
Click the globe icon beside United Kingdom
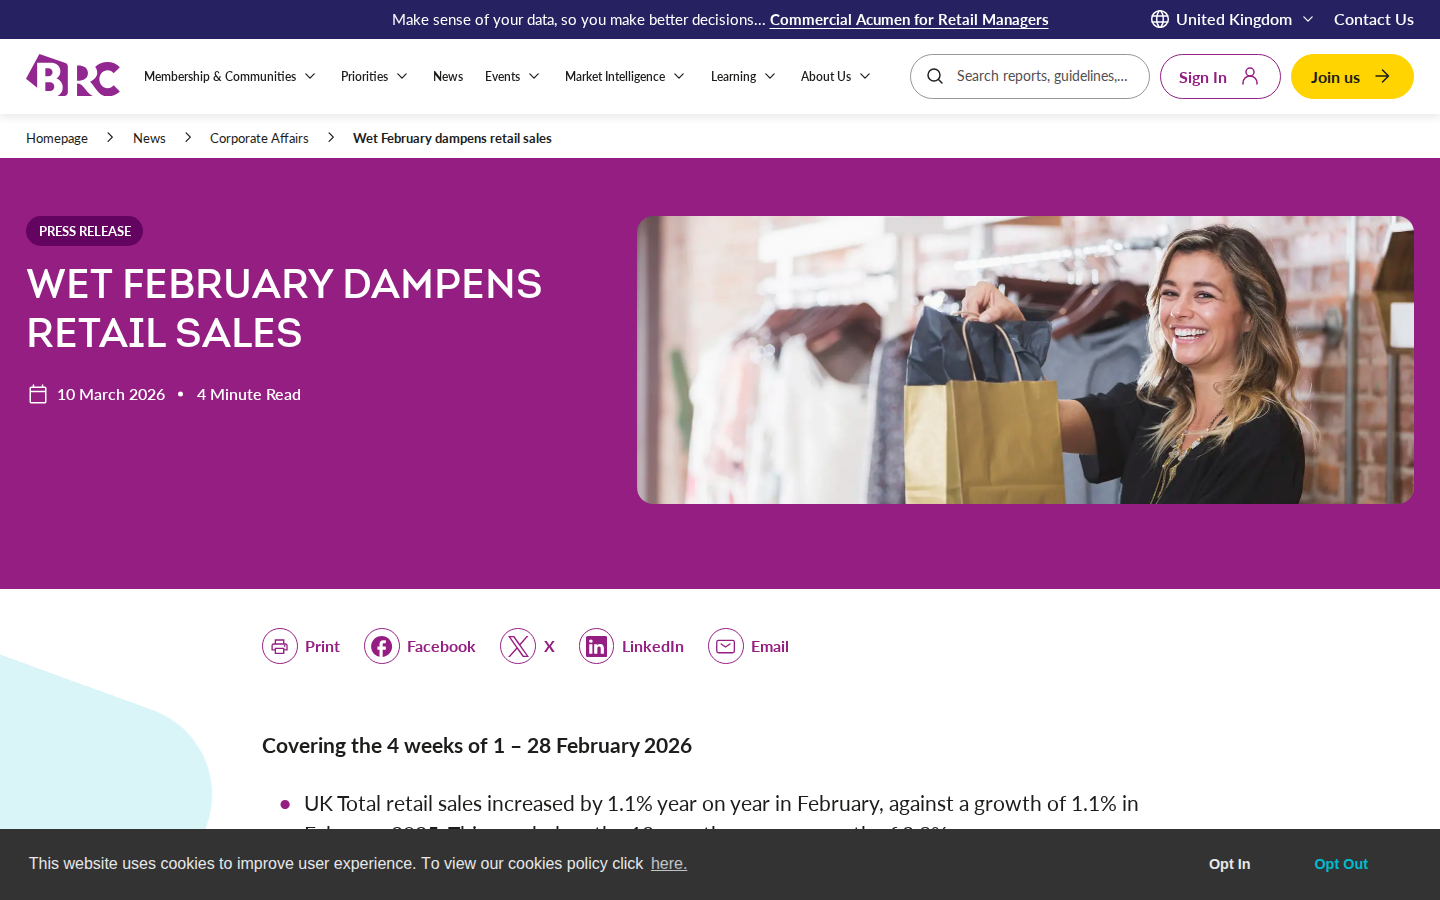pos(1160,19)
